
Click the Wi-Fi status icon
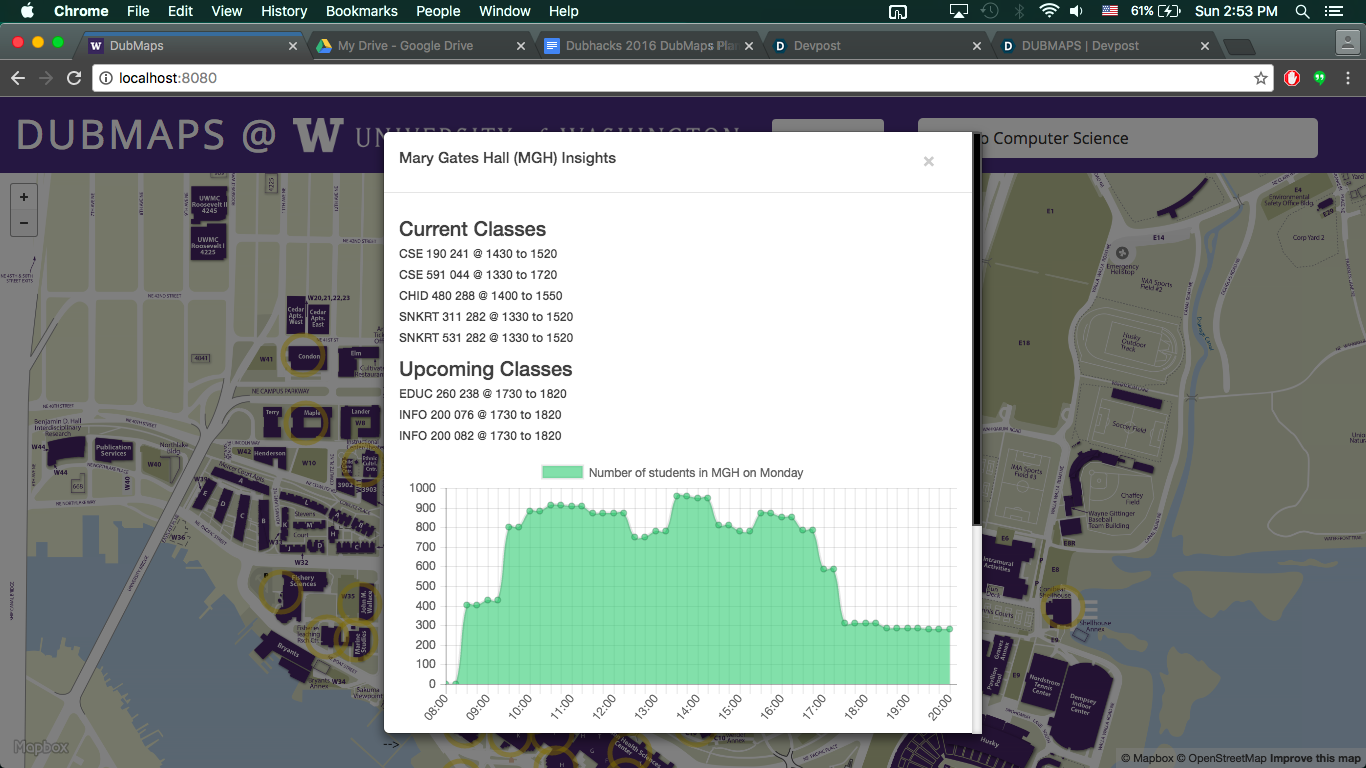(1048, 11)
